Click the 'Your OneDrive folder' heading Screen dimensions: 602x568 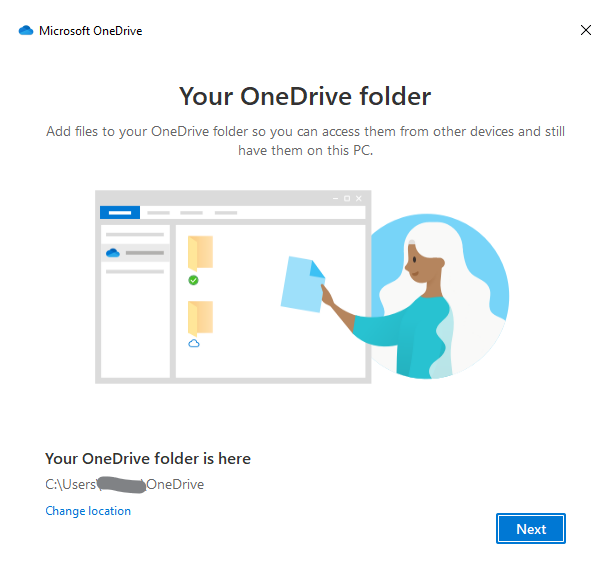click(305, 96)
